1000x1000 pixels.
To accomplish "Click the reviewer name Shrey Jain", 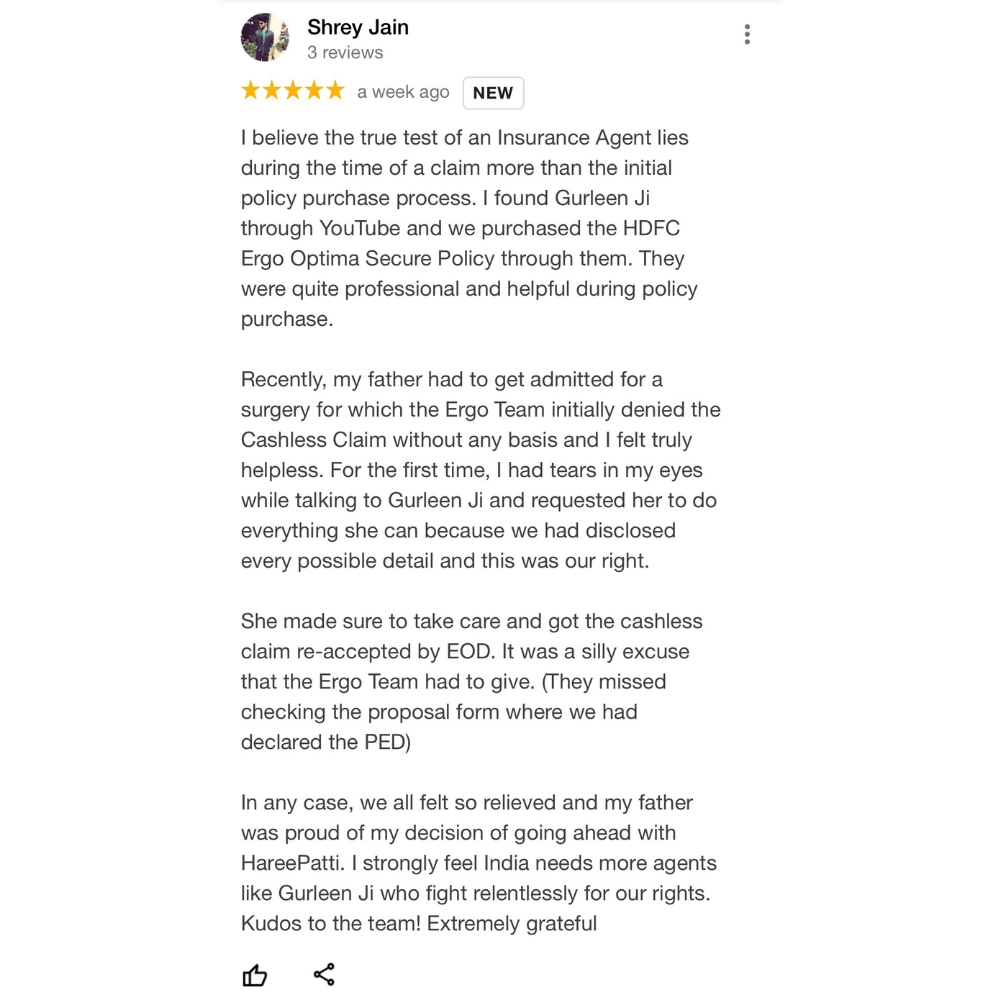I will pos(357,27).
